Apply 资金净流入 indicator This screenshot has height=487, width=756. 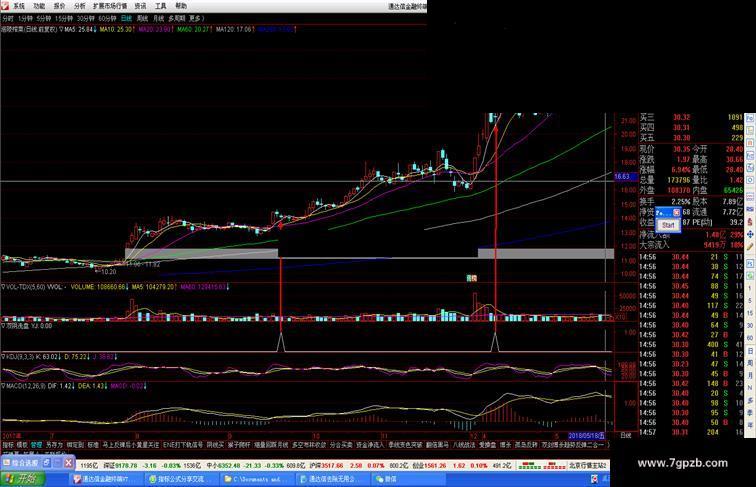[x=368, y=445]
